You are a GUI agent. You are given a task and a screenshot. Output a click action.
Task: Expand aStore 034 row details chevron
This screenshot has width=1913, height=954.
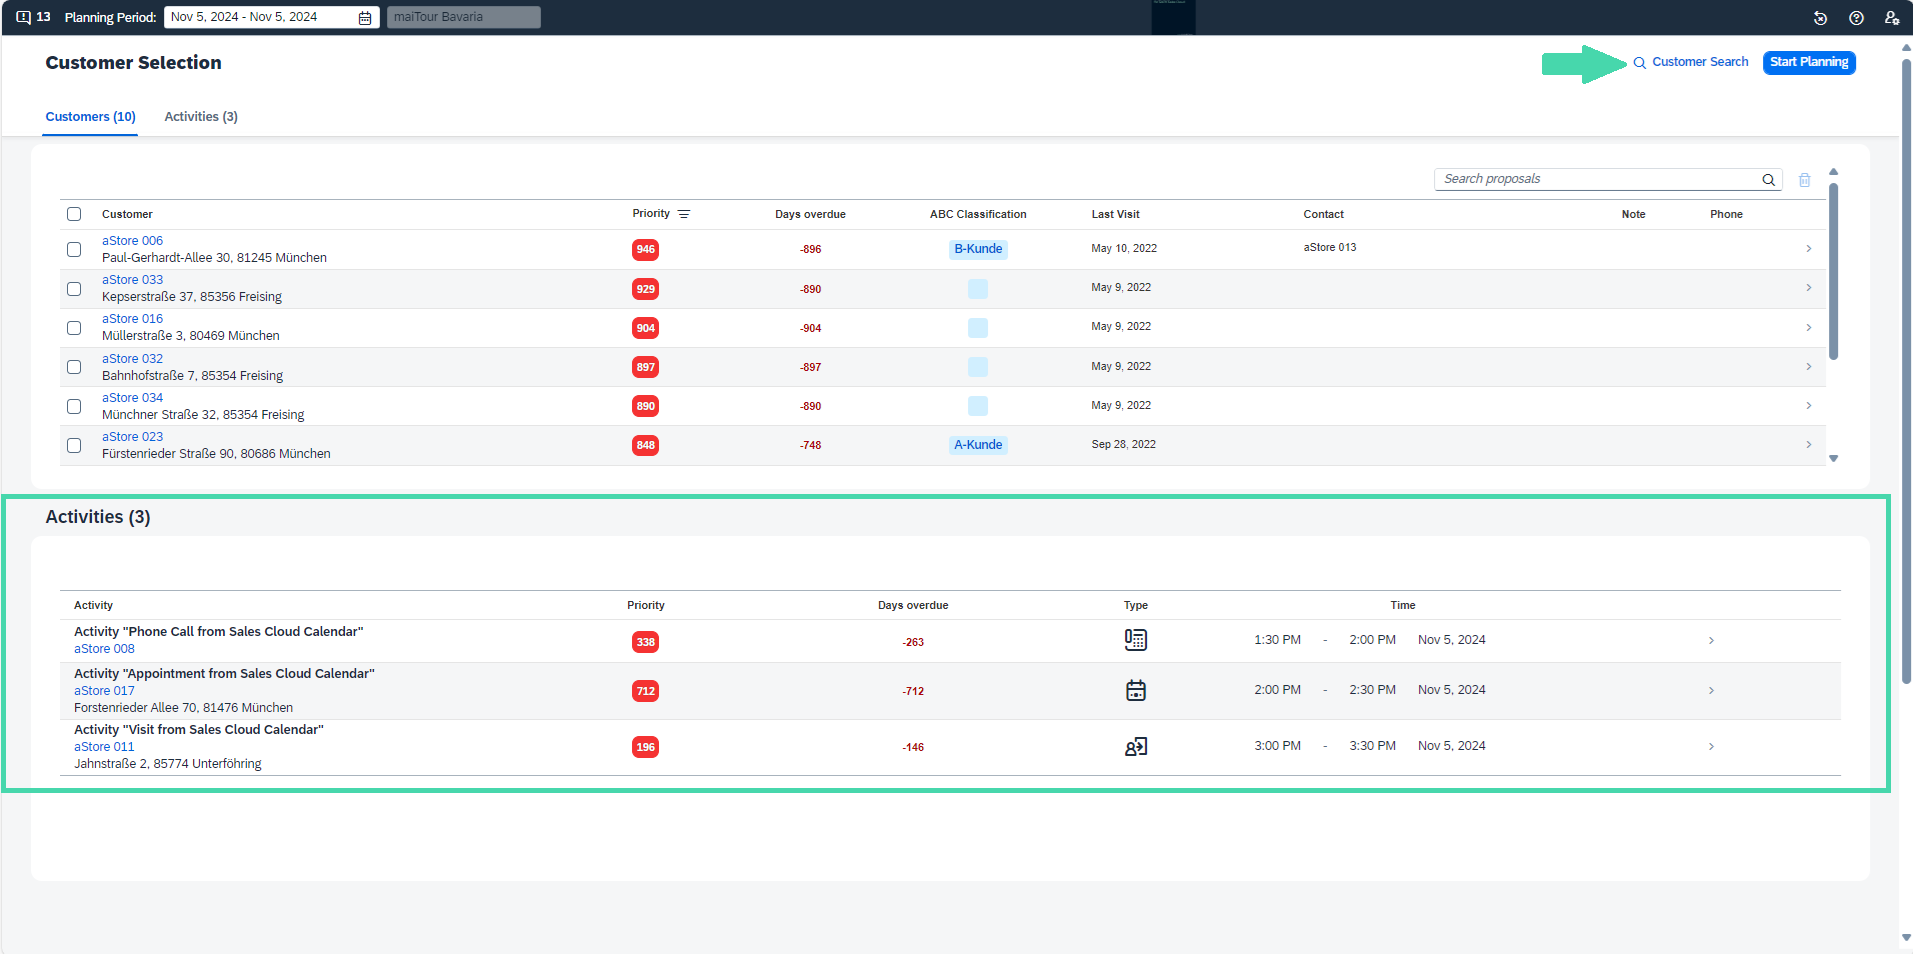click(1809, 405)
